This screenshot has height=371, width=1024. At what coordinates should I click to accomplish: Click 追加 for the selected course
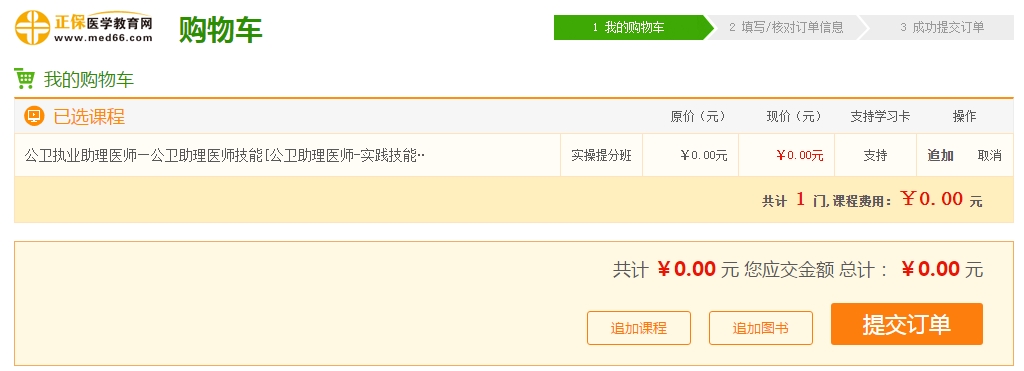coord(940,155)
